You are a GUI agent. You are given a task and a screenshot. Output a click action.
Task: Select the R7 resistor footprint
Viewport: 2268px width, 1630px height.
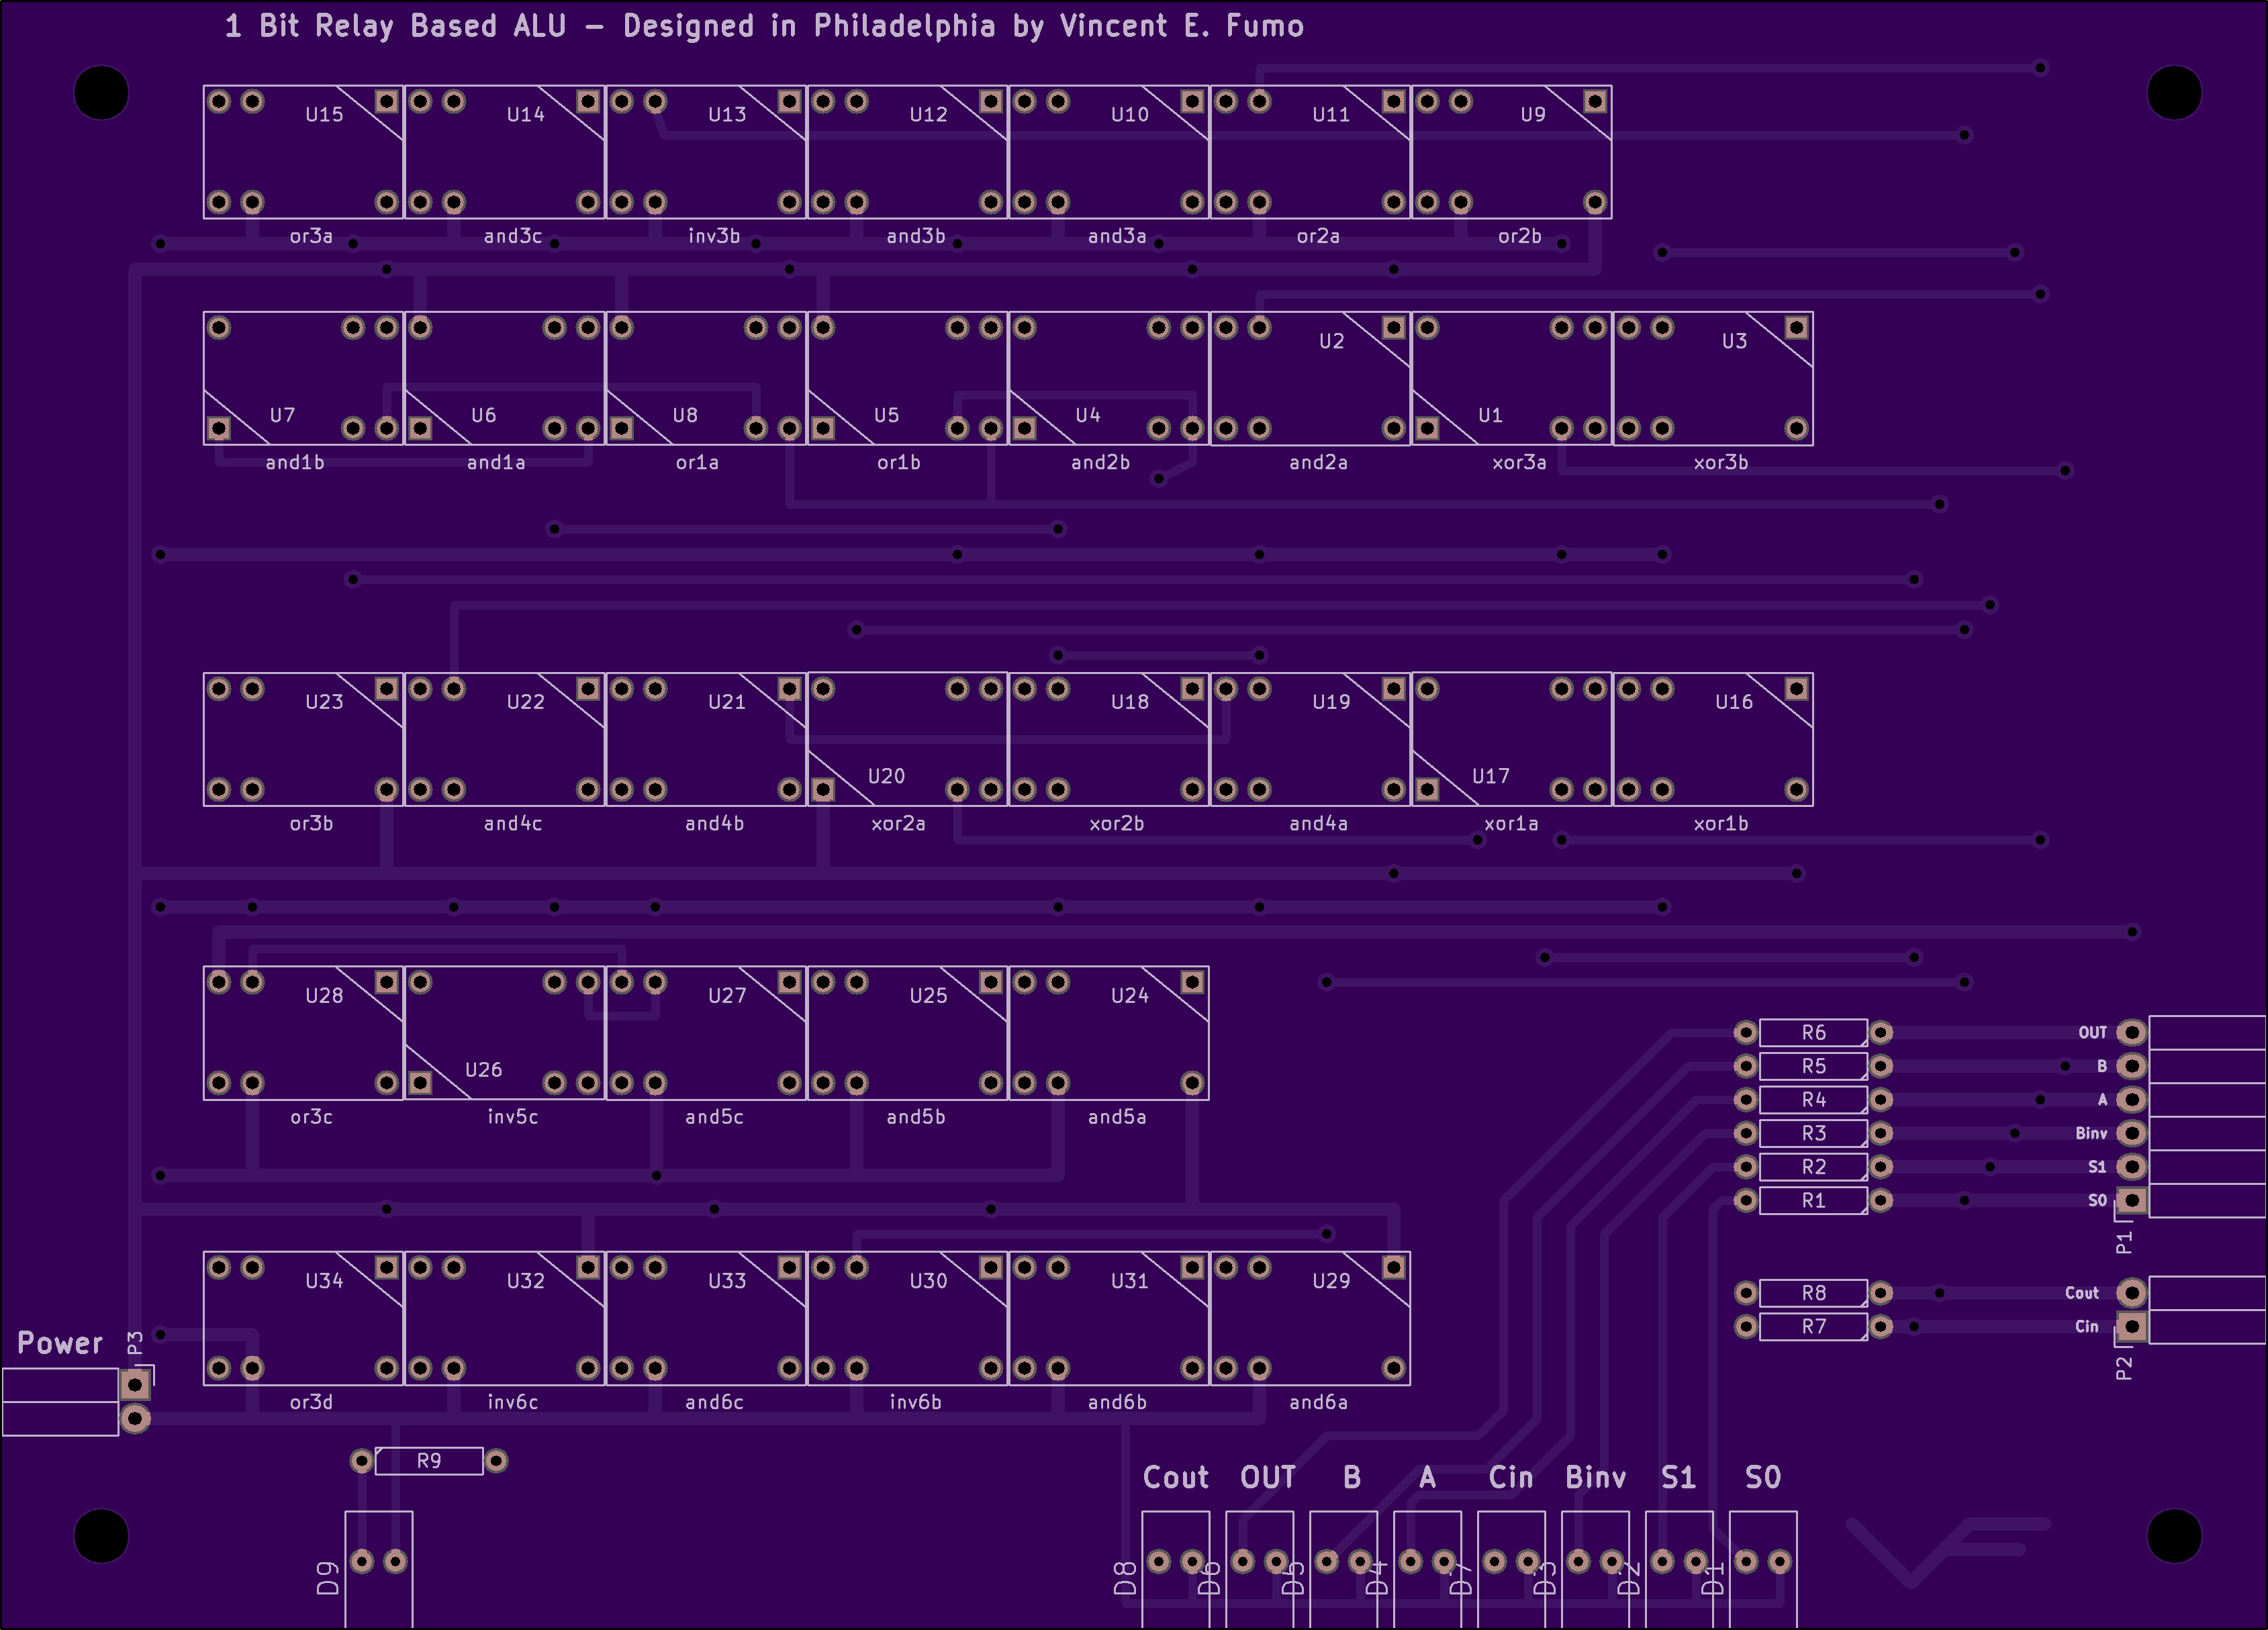coord(1813,1327)
